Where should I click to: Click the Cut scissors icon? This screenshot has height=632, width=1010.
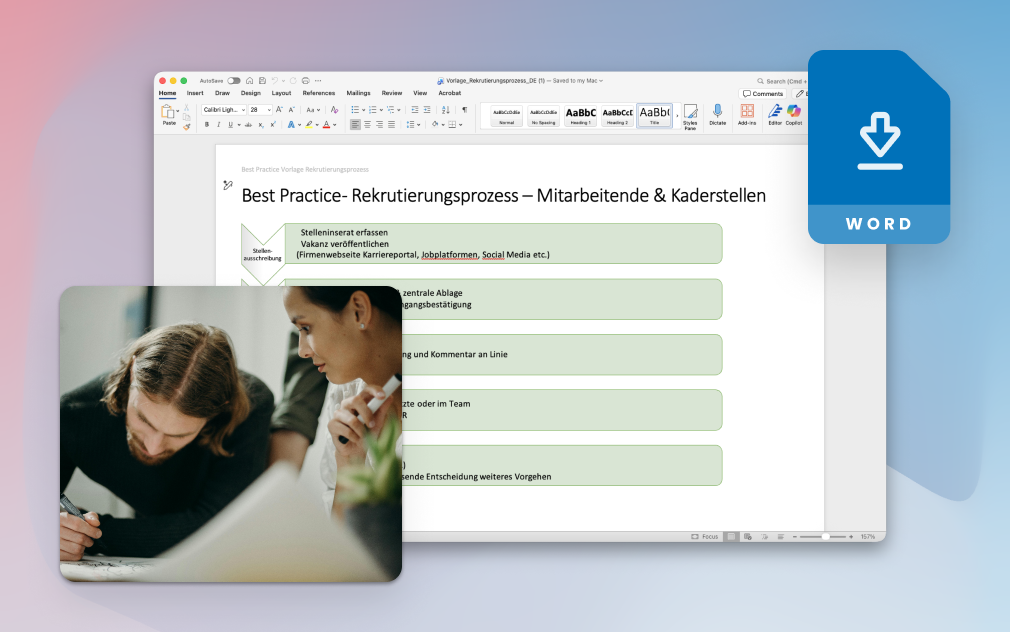pos(187,108)
